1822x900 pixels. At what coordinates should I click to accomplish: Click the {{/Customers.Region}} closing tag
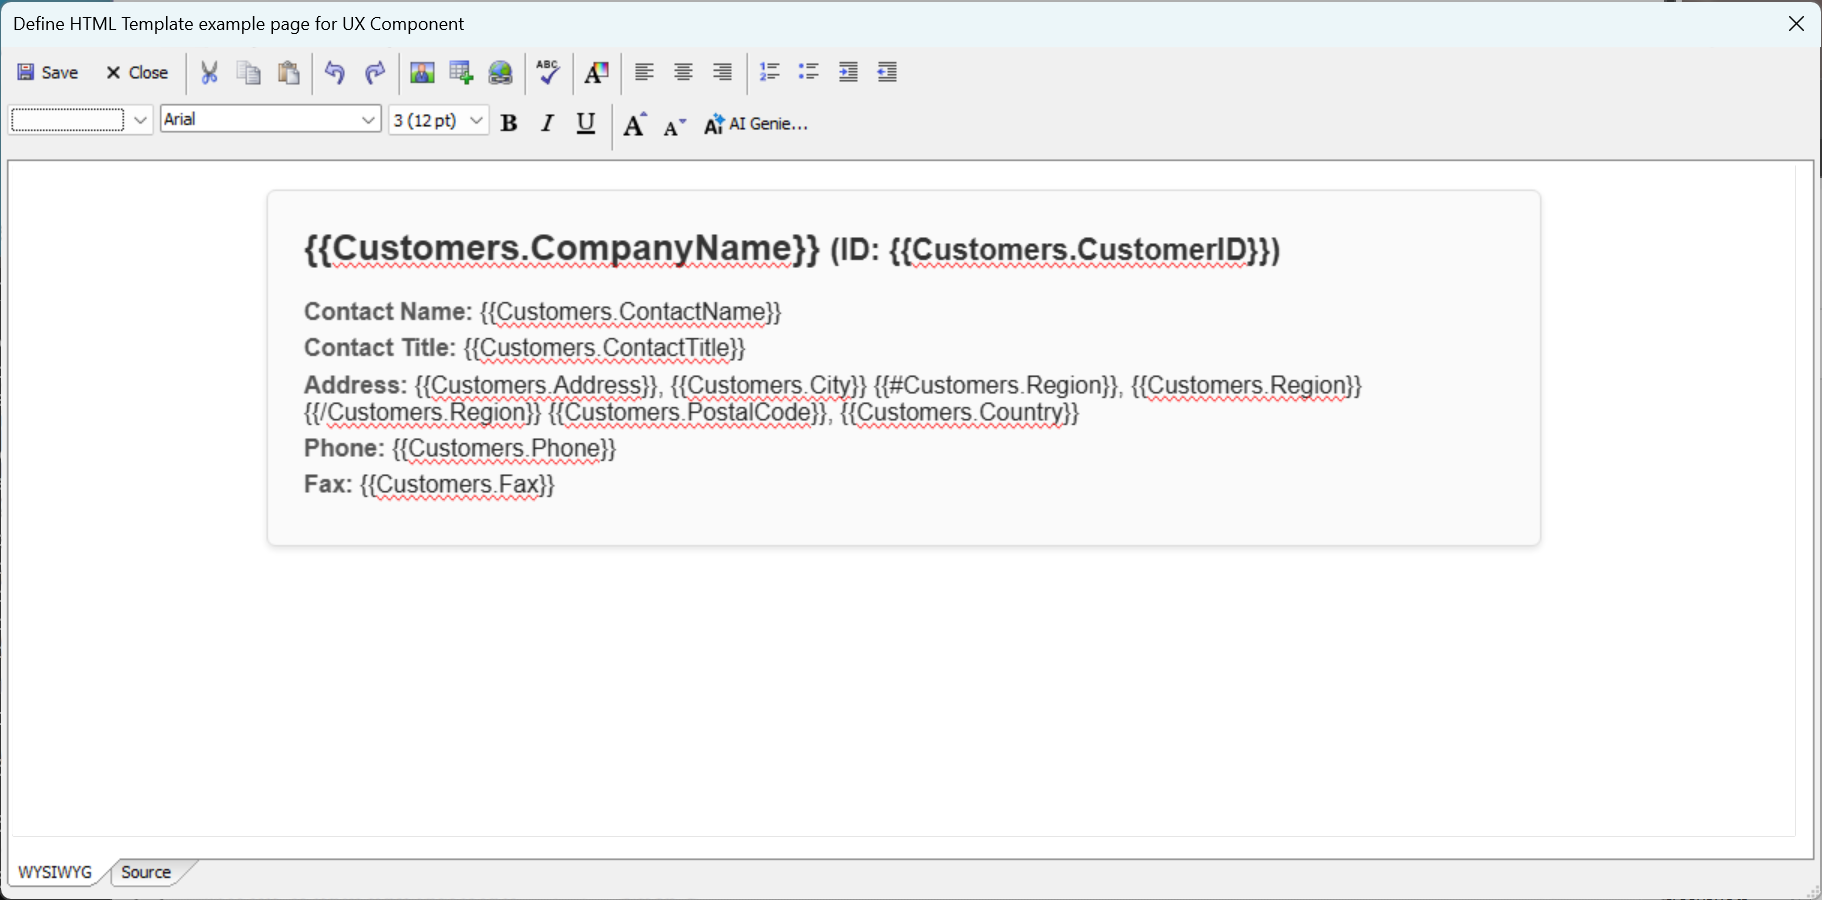[422, 412]
